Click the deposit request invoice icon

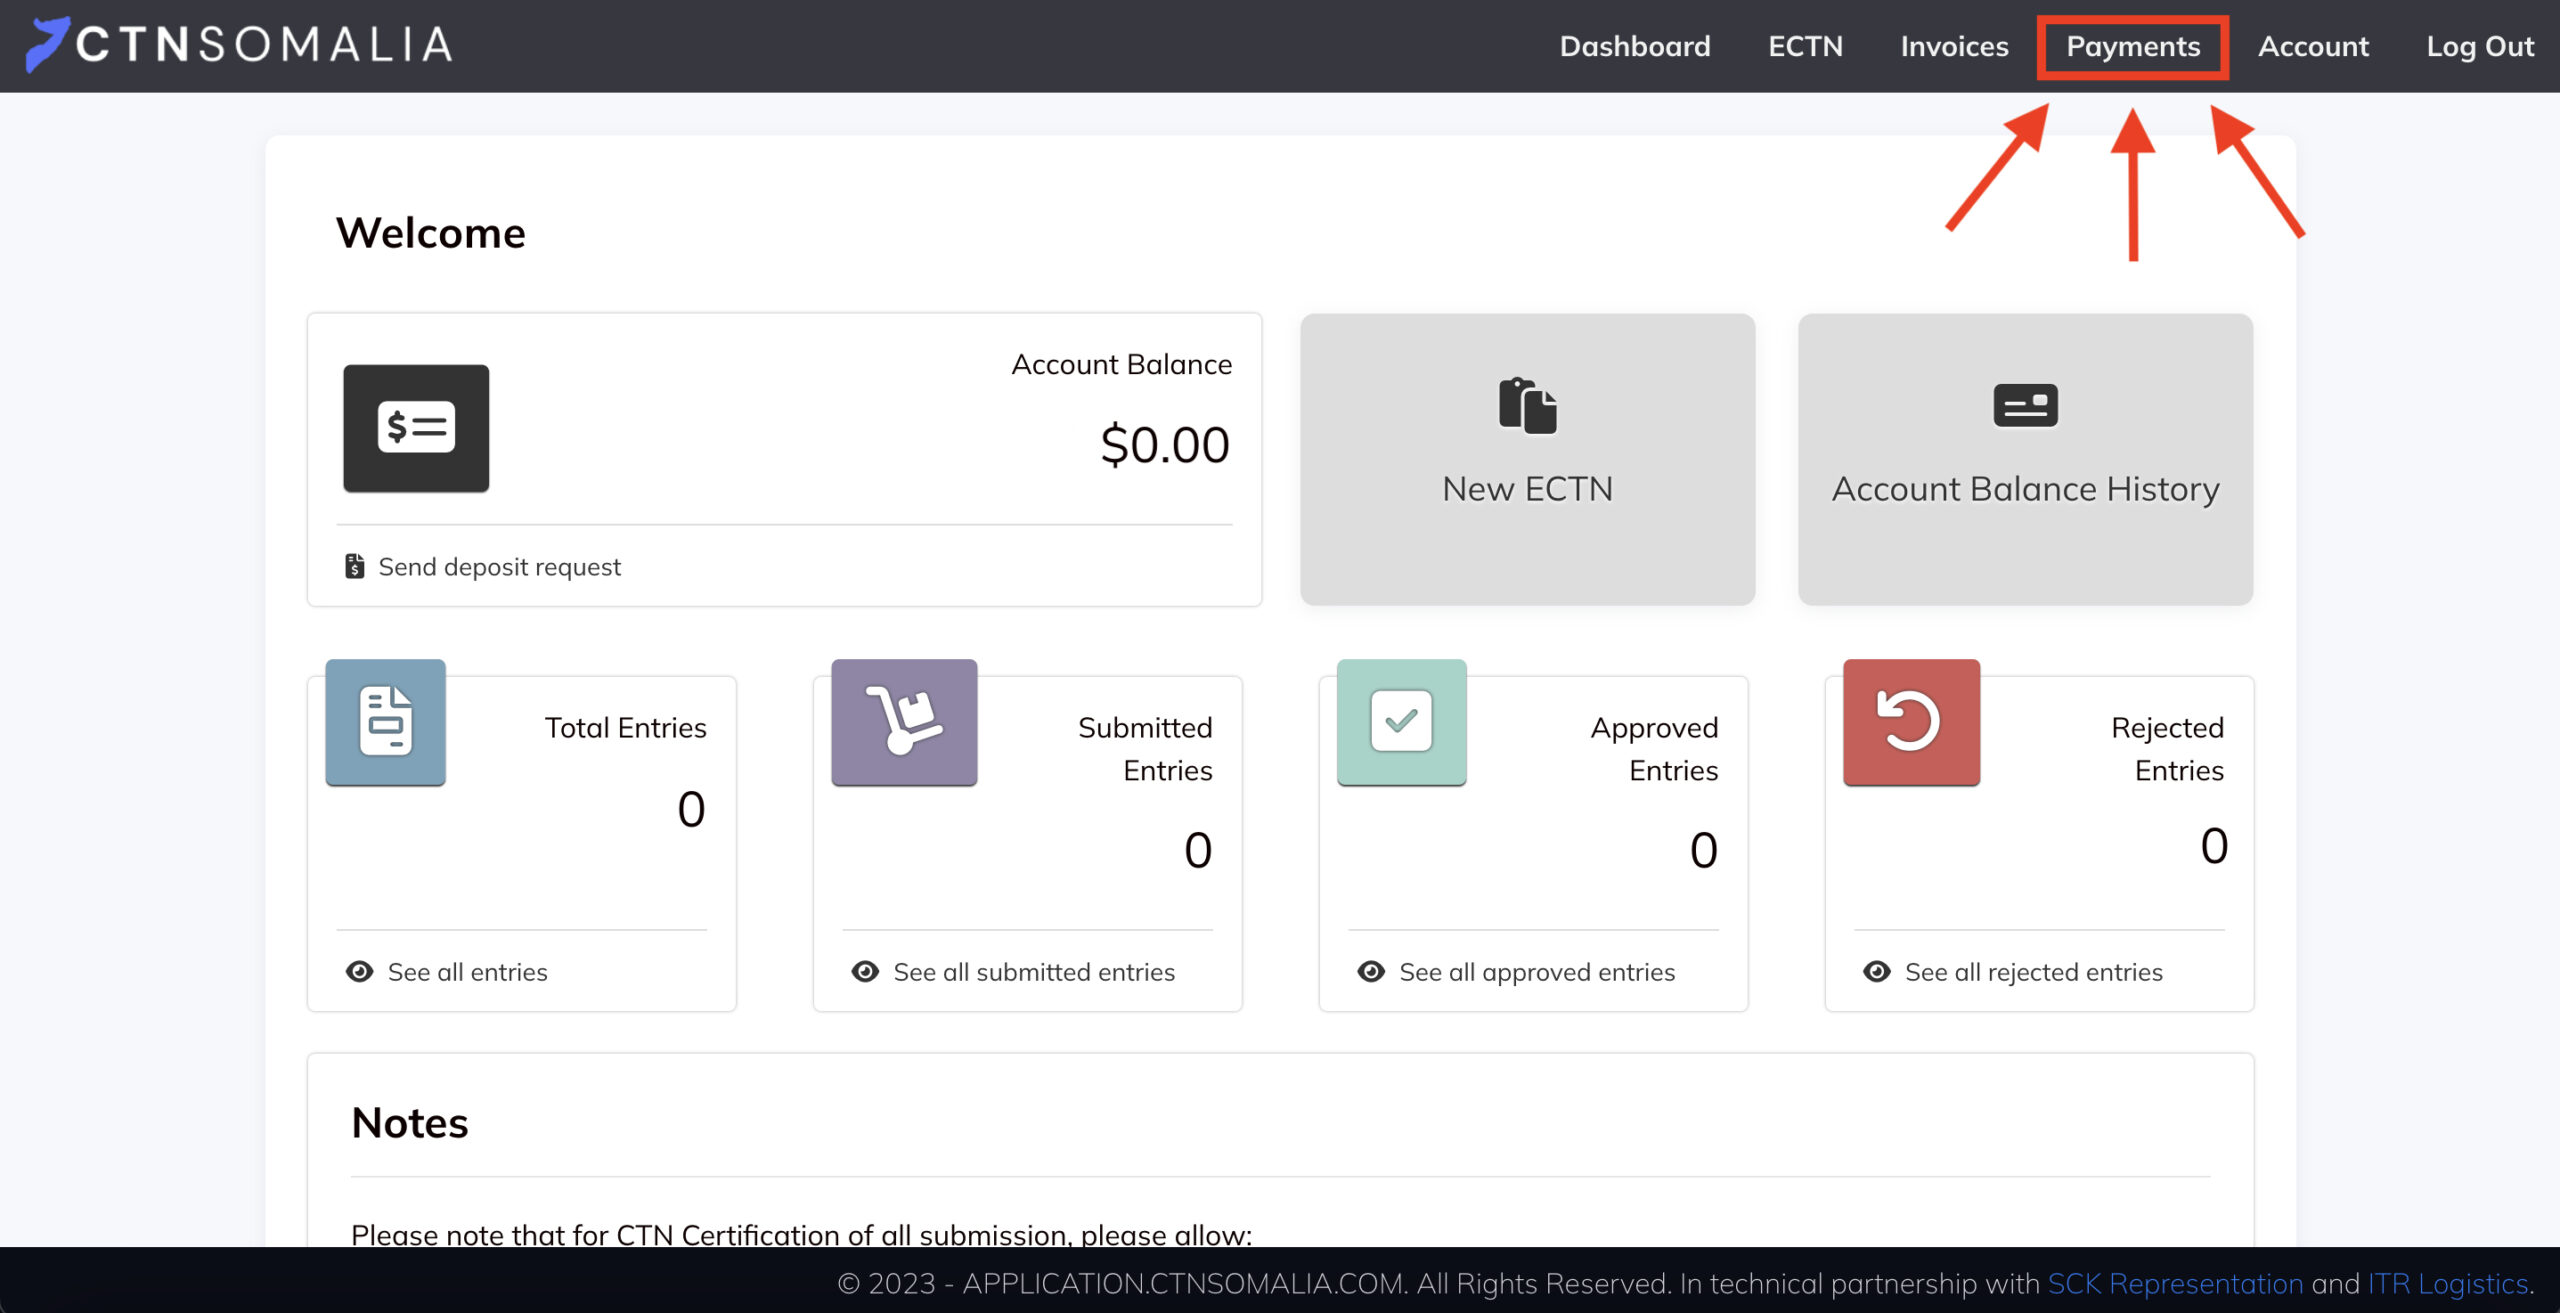click(x=354, y=566)
